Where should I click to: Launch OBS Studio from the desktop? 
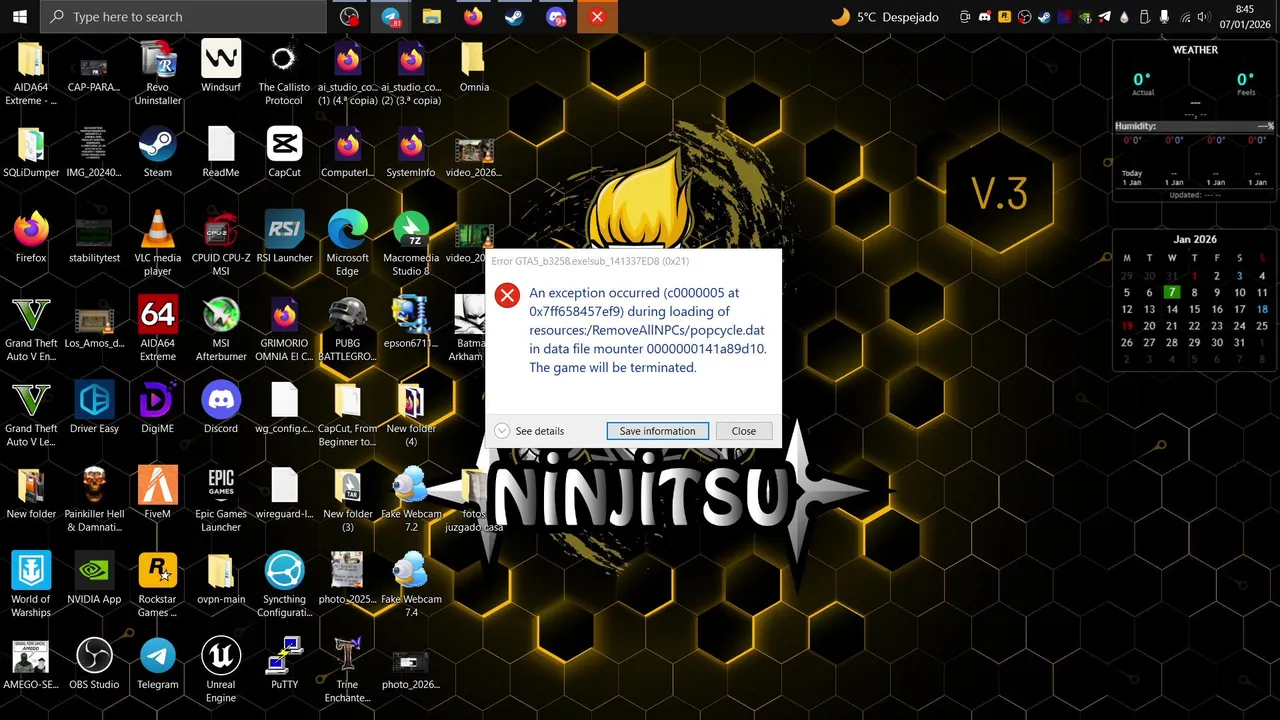tap(94, 664)
